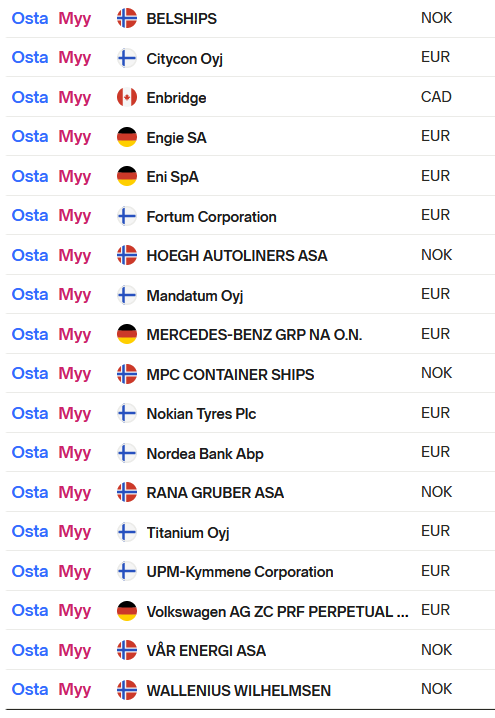495x718 pixels.
Task: Click the Norwegian flag beside RANA GRUBER ASA
Action: [127, 492]
